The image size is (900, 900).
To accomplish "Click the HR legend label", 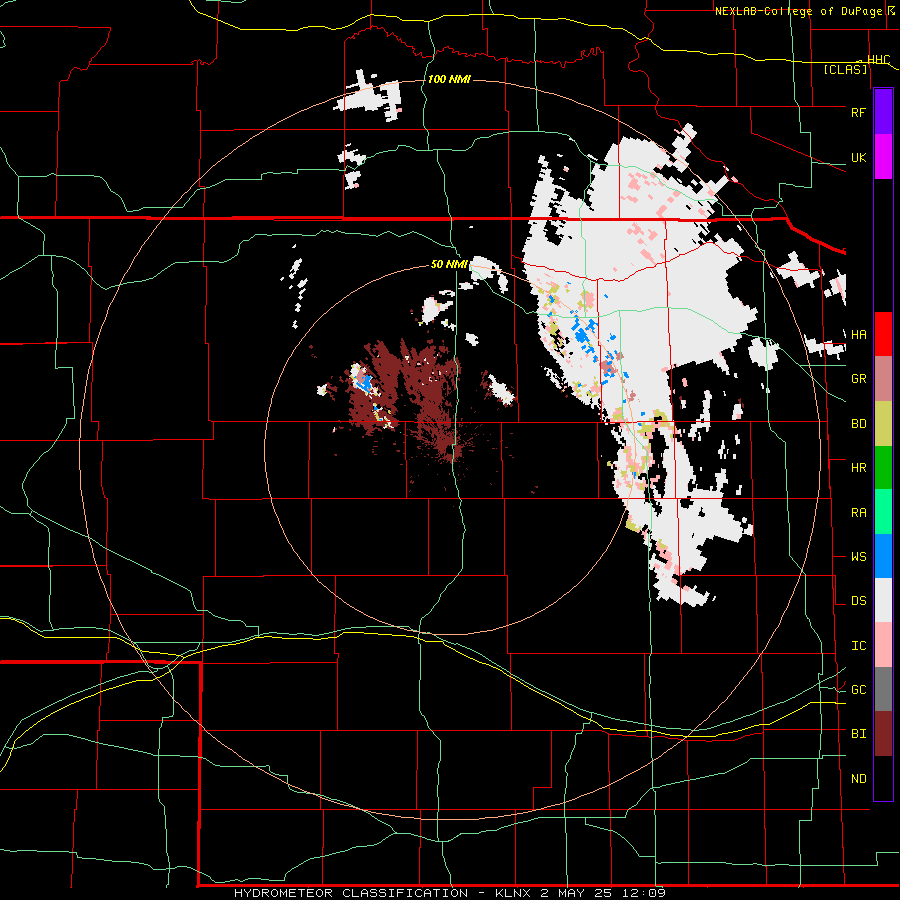I will [x=858, y=468].
